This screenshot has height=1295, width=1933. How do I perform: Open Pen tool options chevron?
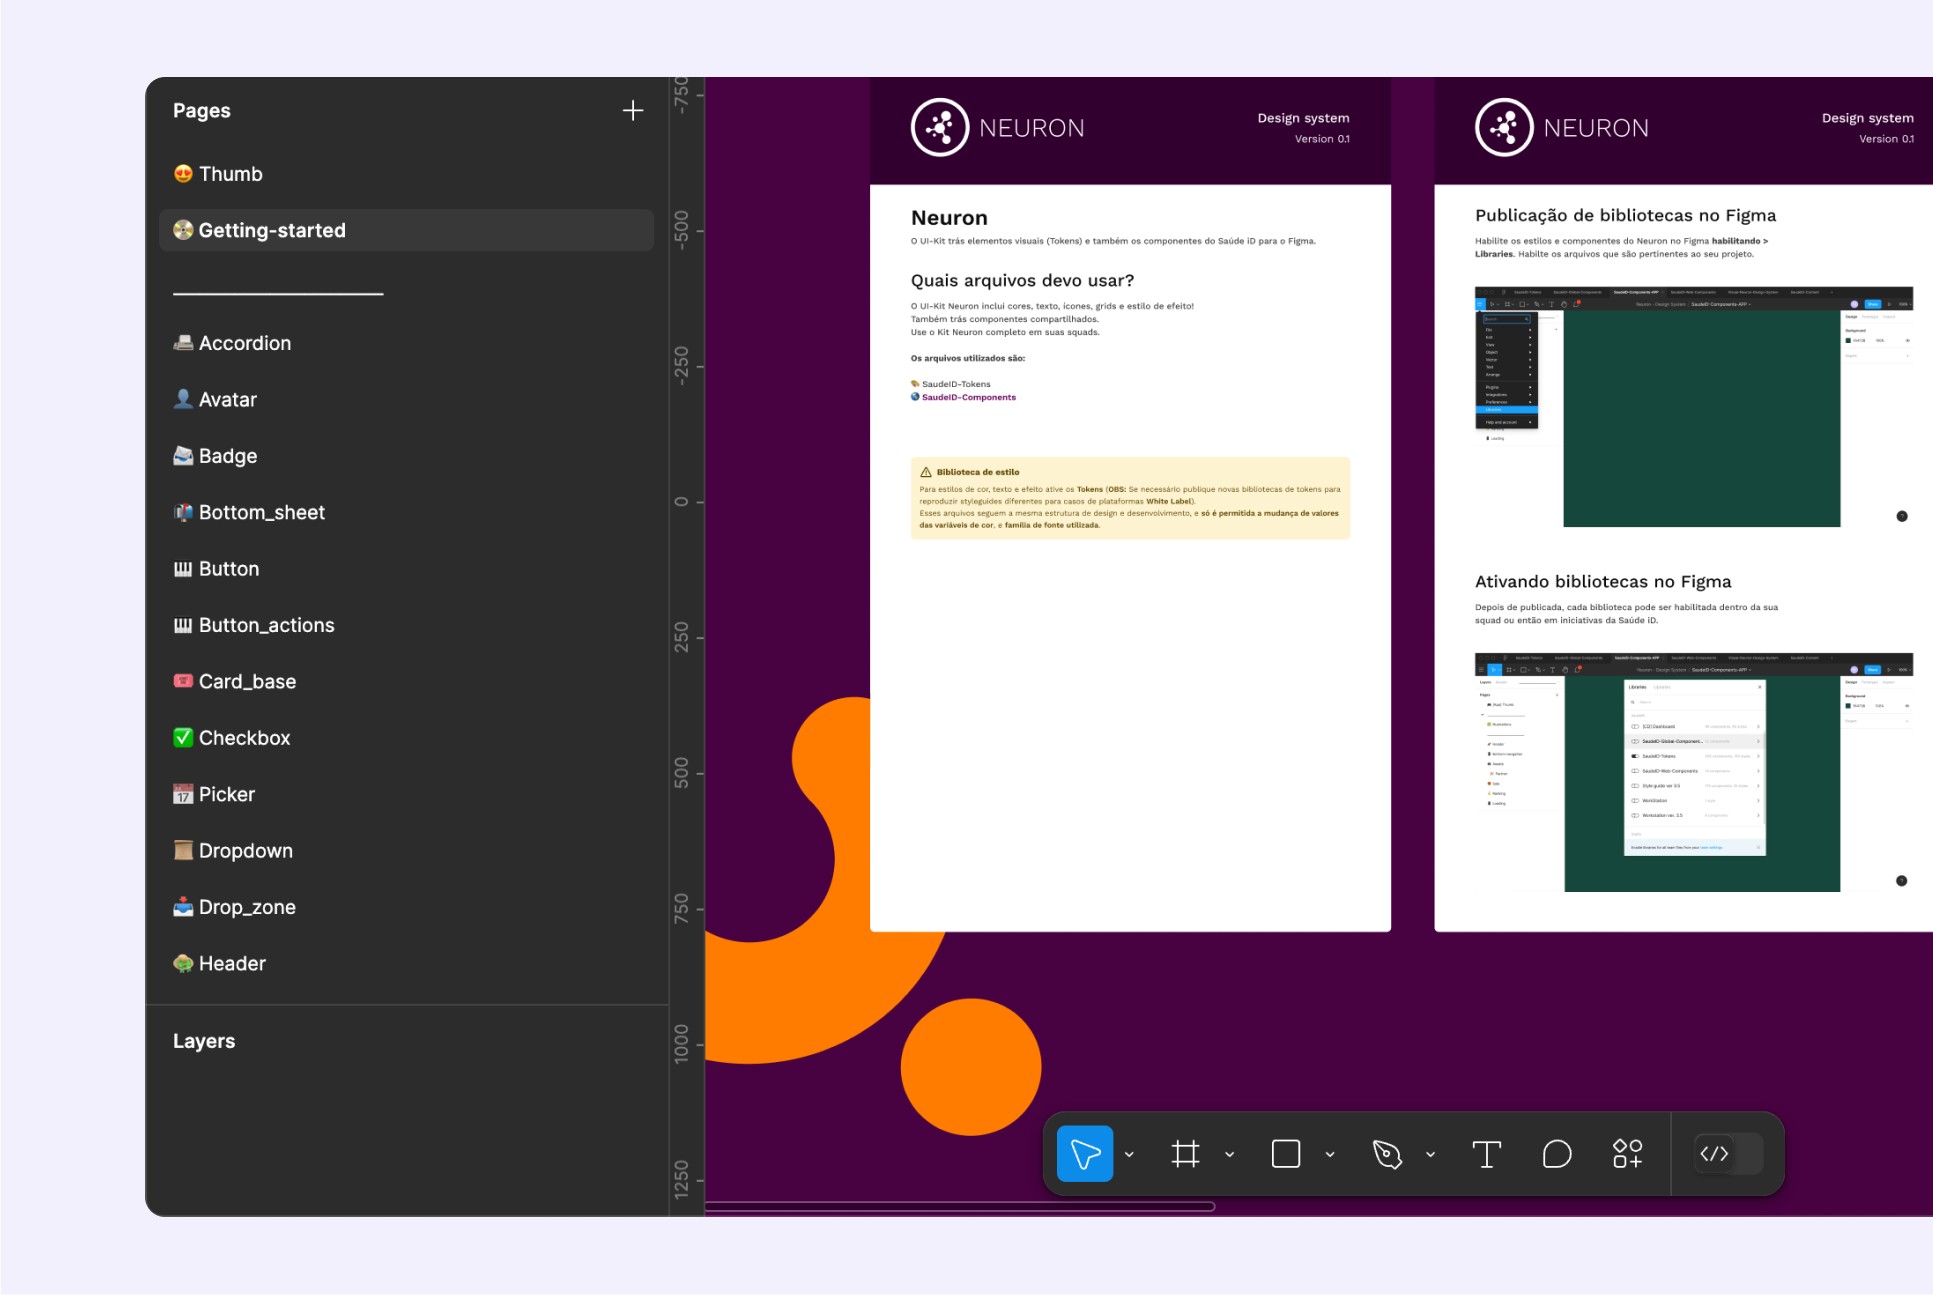tap(1431, 1154)
